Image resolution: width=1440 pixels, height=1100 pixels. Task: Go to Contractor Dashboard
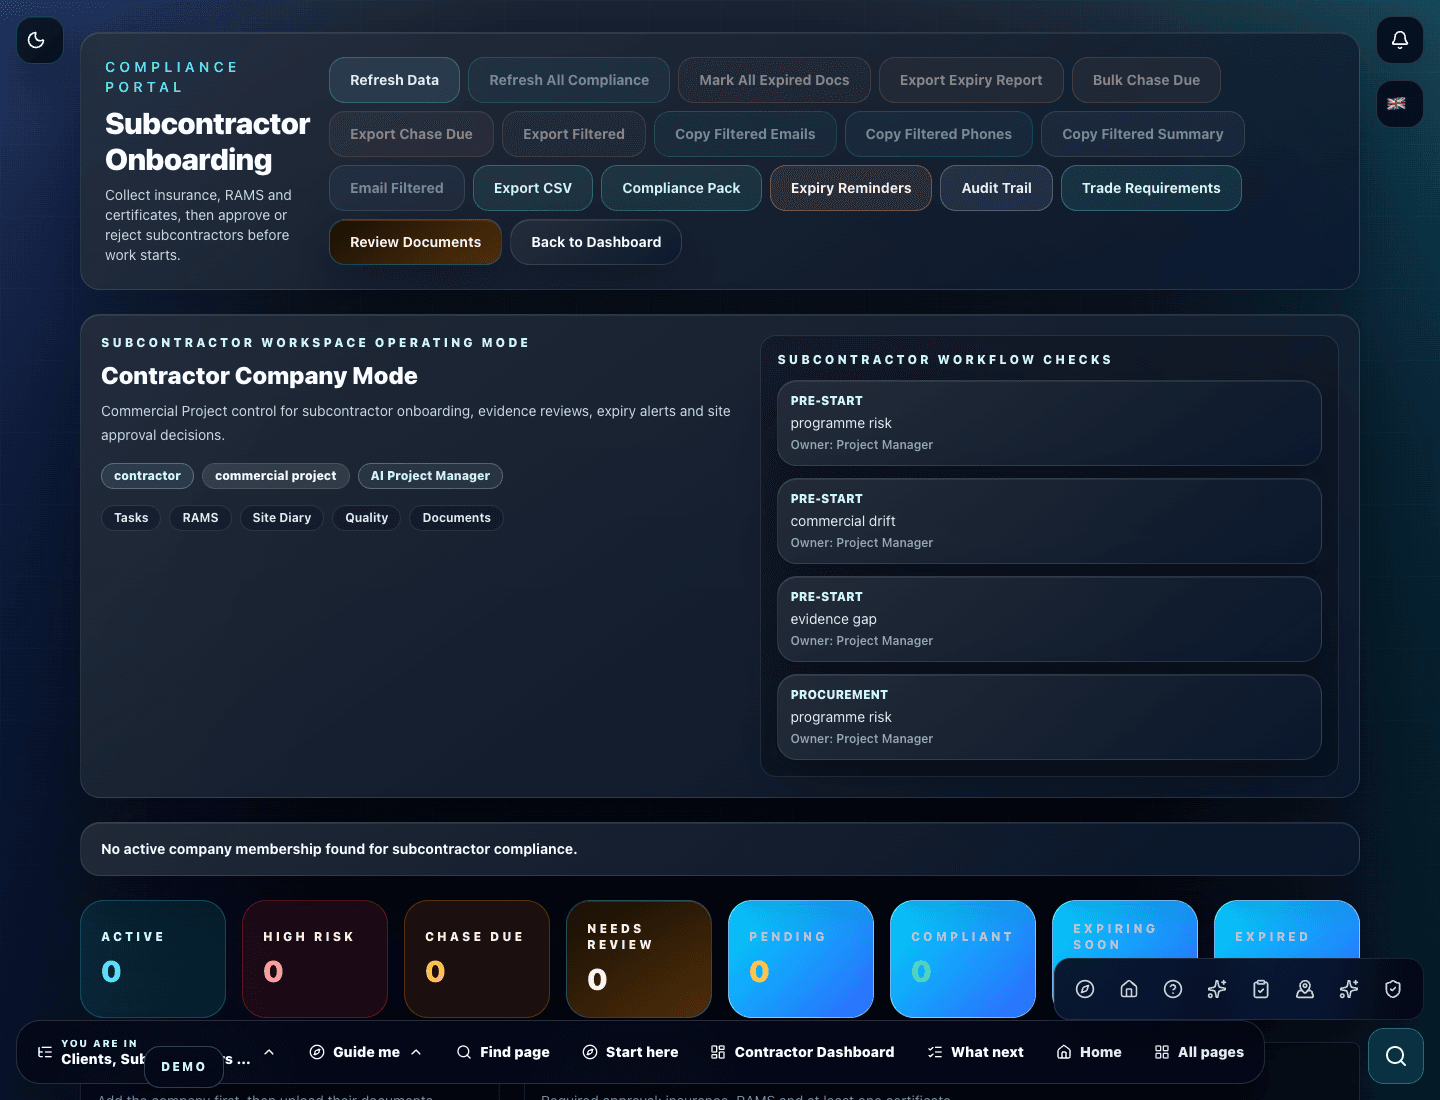click(x=802, y=1052)
